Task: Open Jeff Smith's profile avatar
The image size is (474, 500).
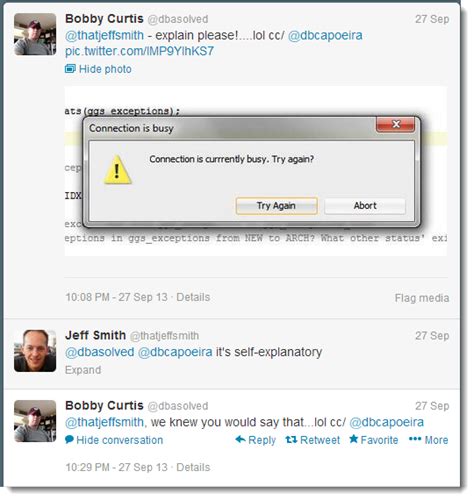Action: click(35, 351)
